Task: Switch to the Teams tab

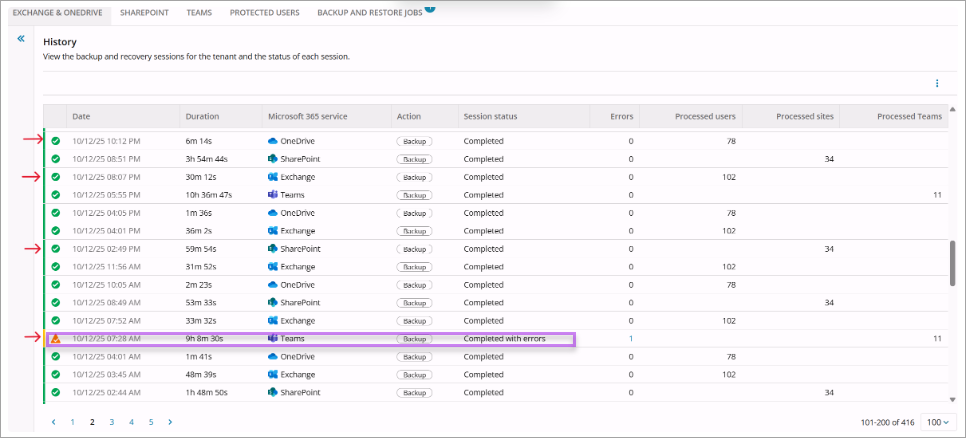Action: [198, 13]
